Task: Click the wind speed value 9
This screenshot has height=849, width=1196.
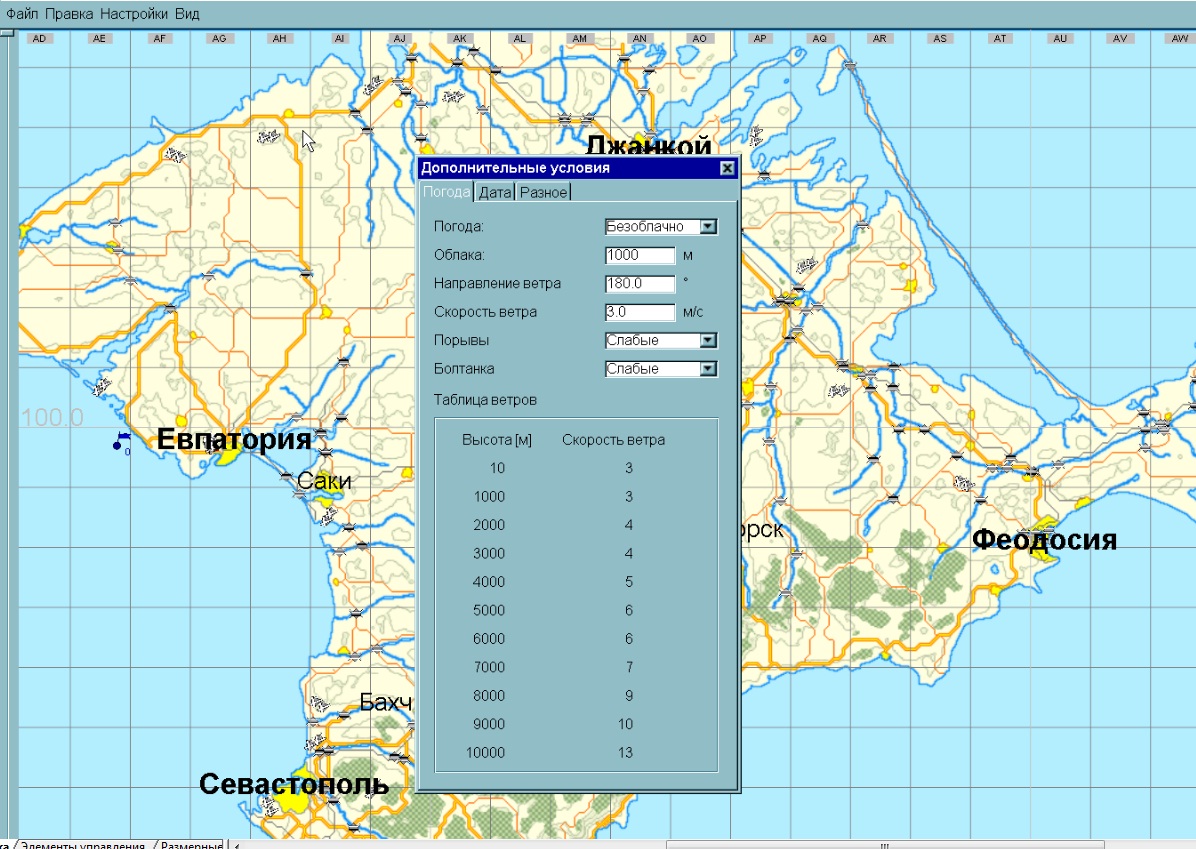Action: click(629, 696)
